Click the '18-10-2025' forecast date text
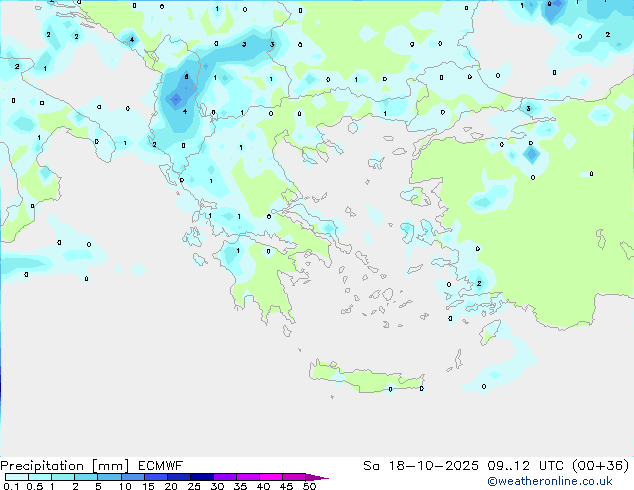Screen dimensions: 634x490 [433, 466]
